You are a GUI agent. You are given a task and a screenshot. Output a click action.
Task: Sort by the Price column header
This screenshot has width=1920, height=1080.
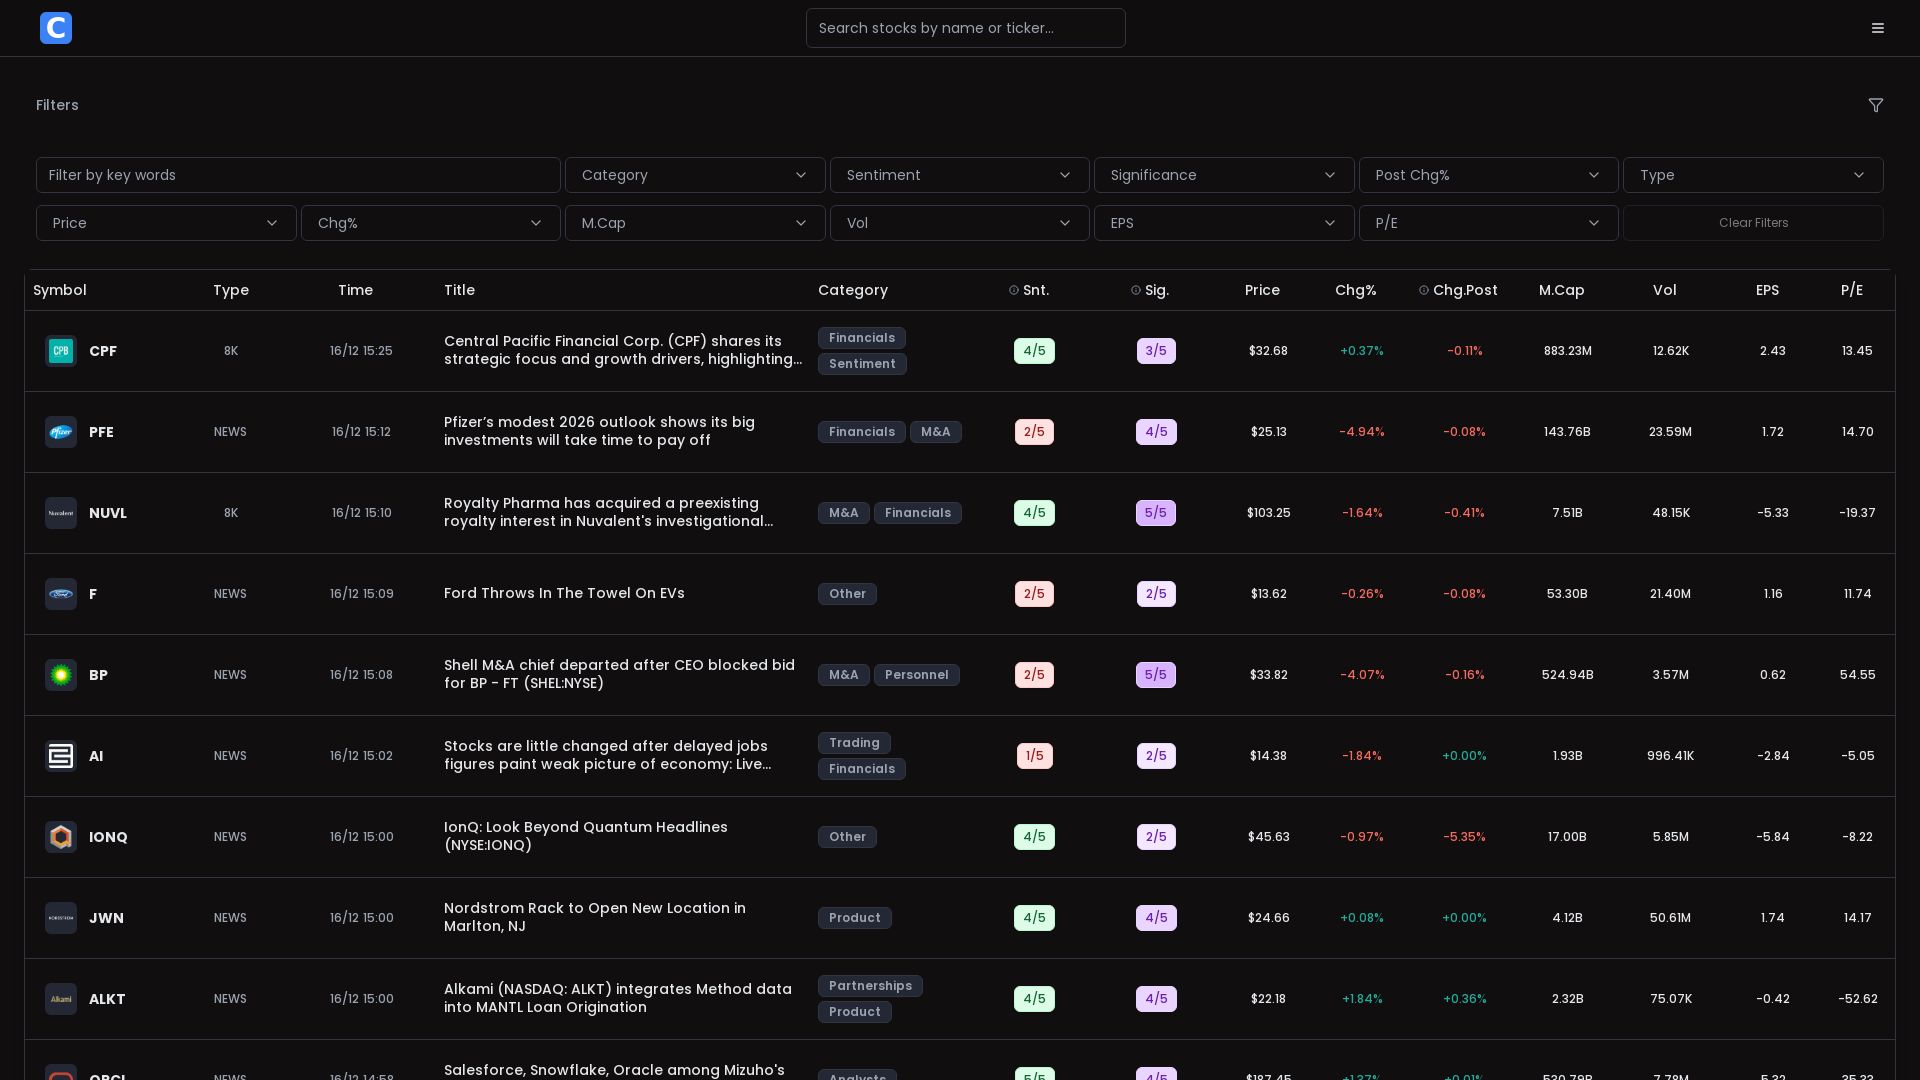pos(1262,290)
